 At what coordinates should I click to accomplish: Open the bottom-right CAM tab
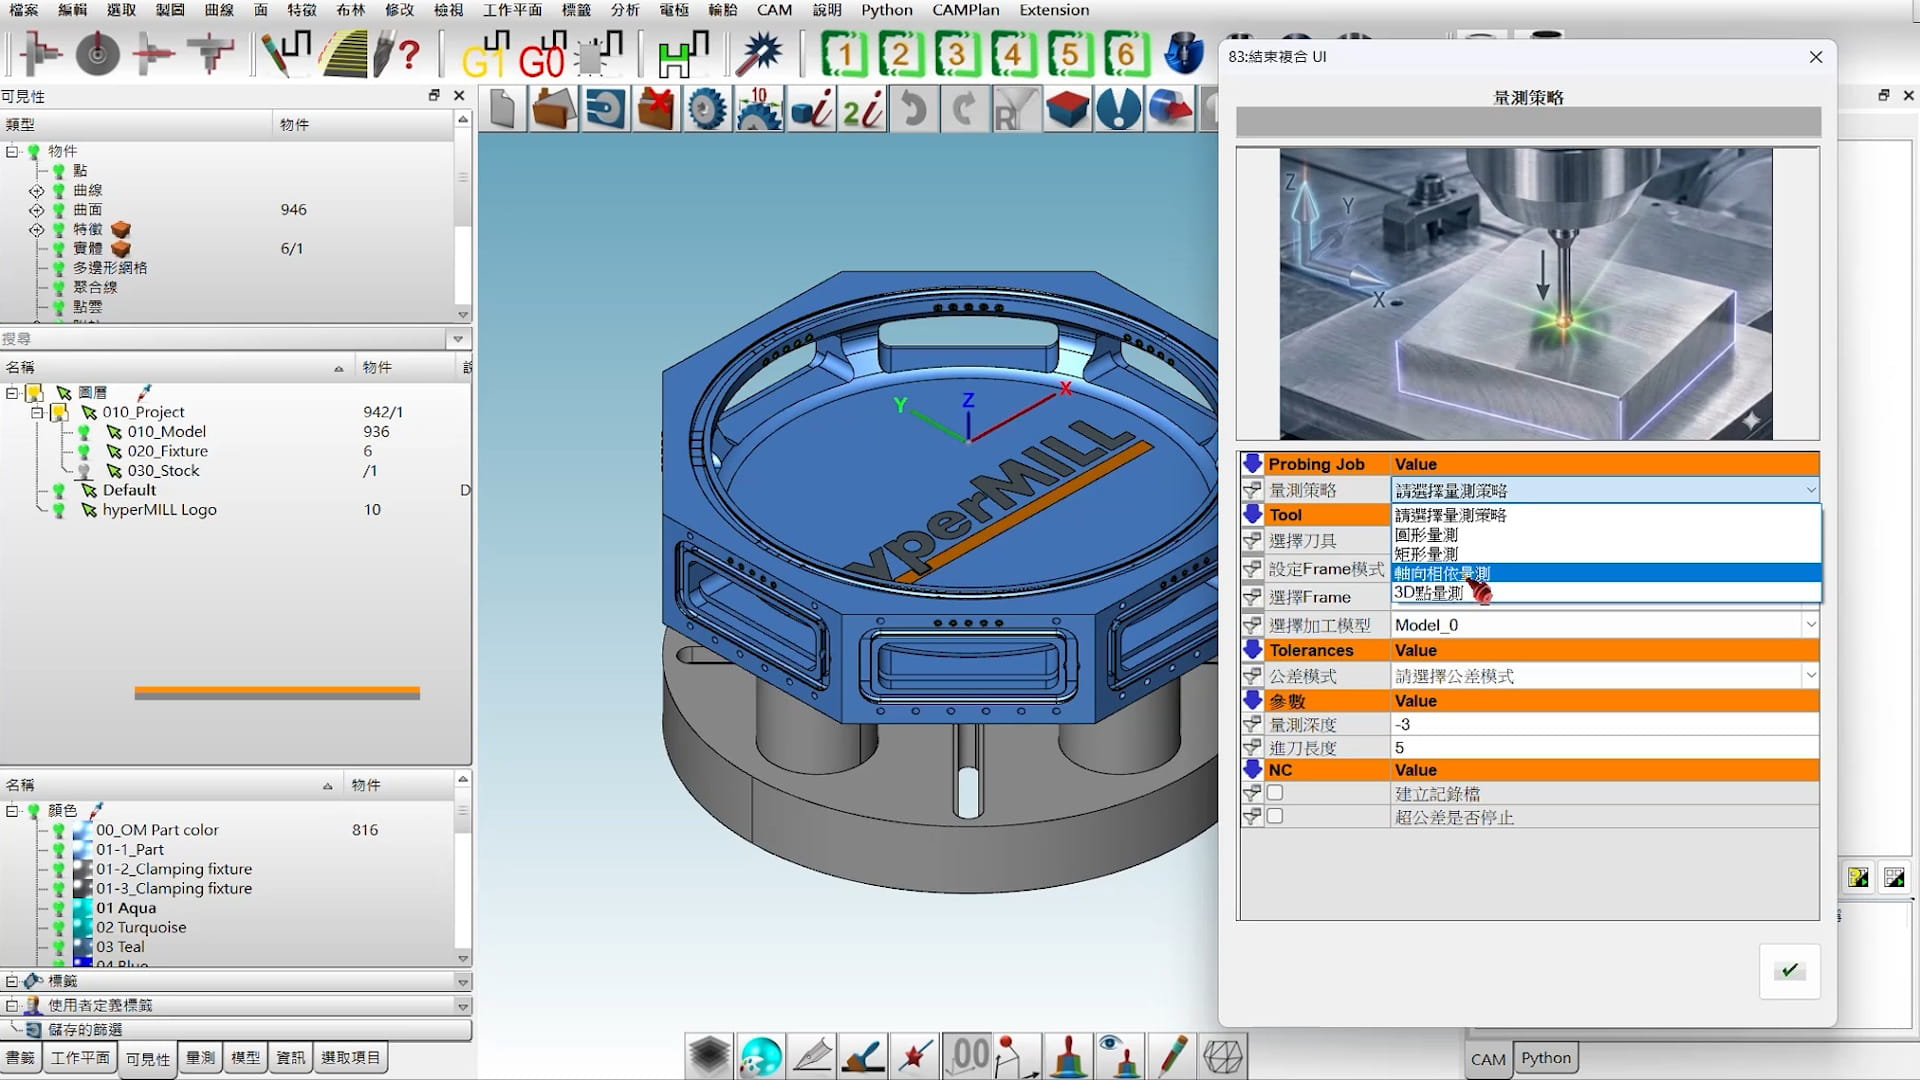1488,1059
